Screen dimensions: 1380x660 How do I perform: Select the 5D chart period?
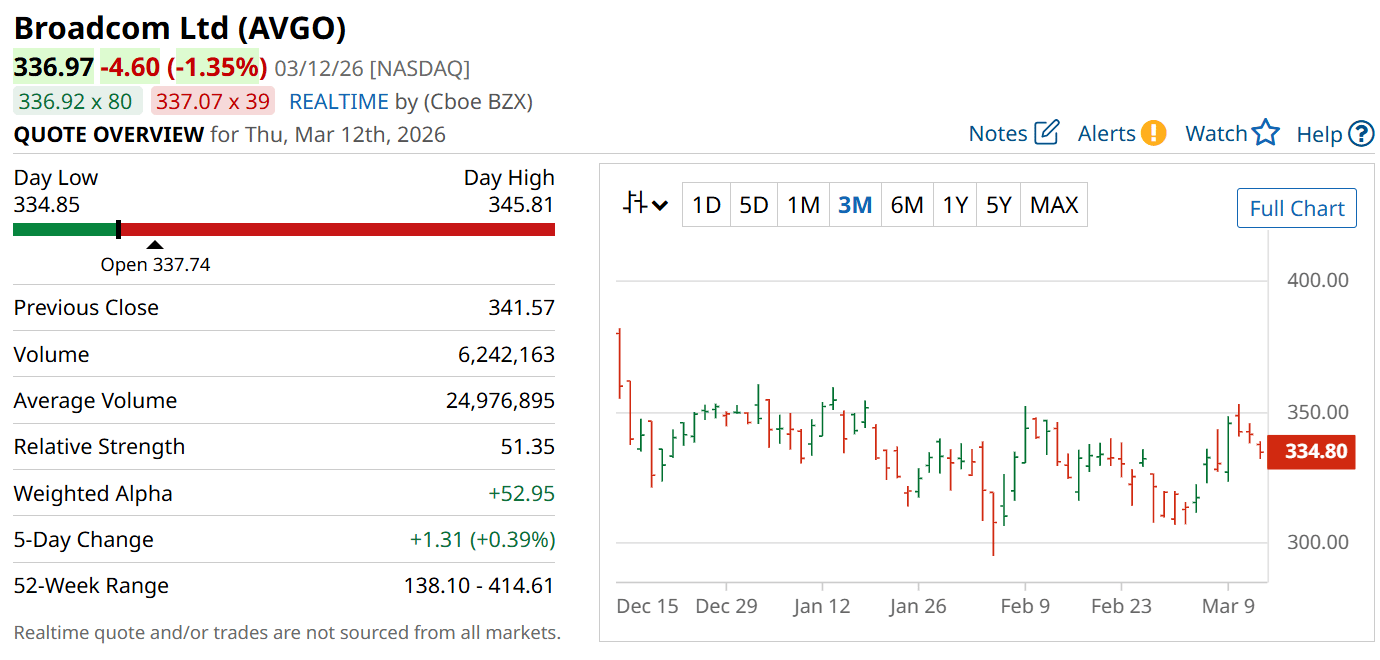pos(754,205)
